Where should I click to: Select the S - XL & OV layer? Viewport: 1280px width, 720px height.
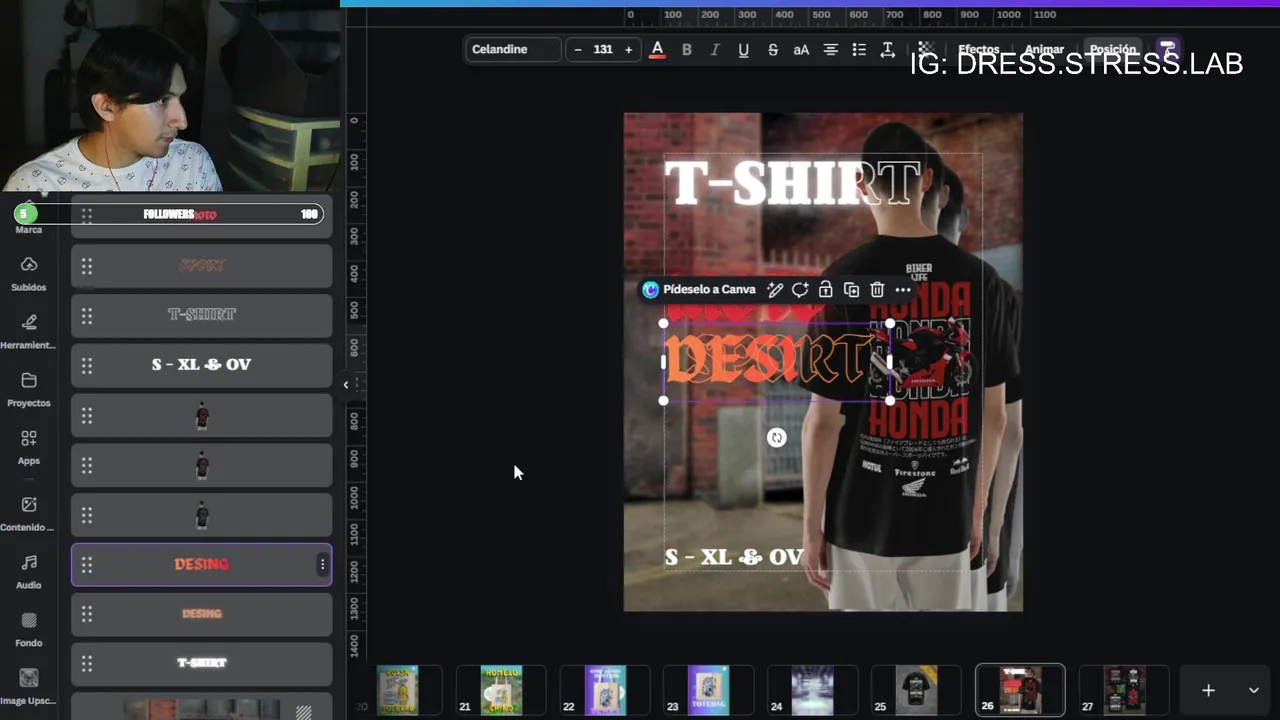point(201,365)
